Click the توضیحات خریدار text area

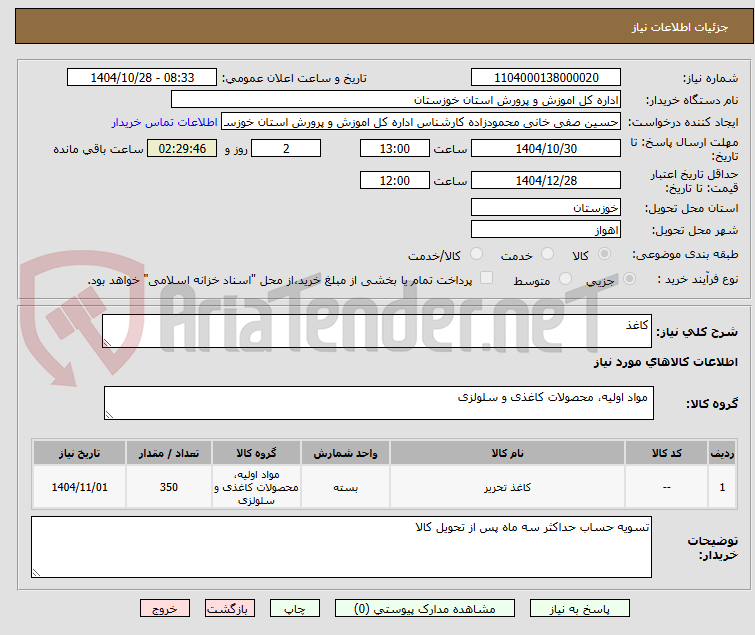tap(341, 547)
